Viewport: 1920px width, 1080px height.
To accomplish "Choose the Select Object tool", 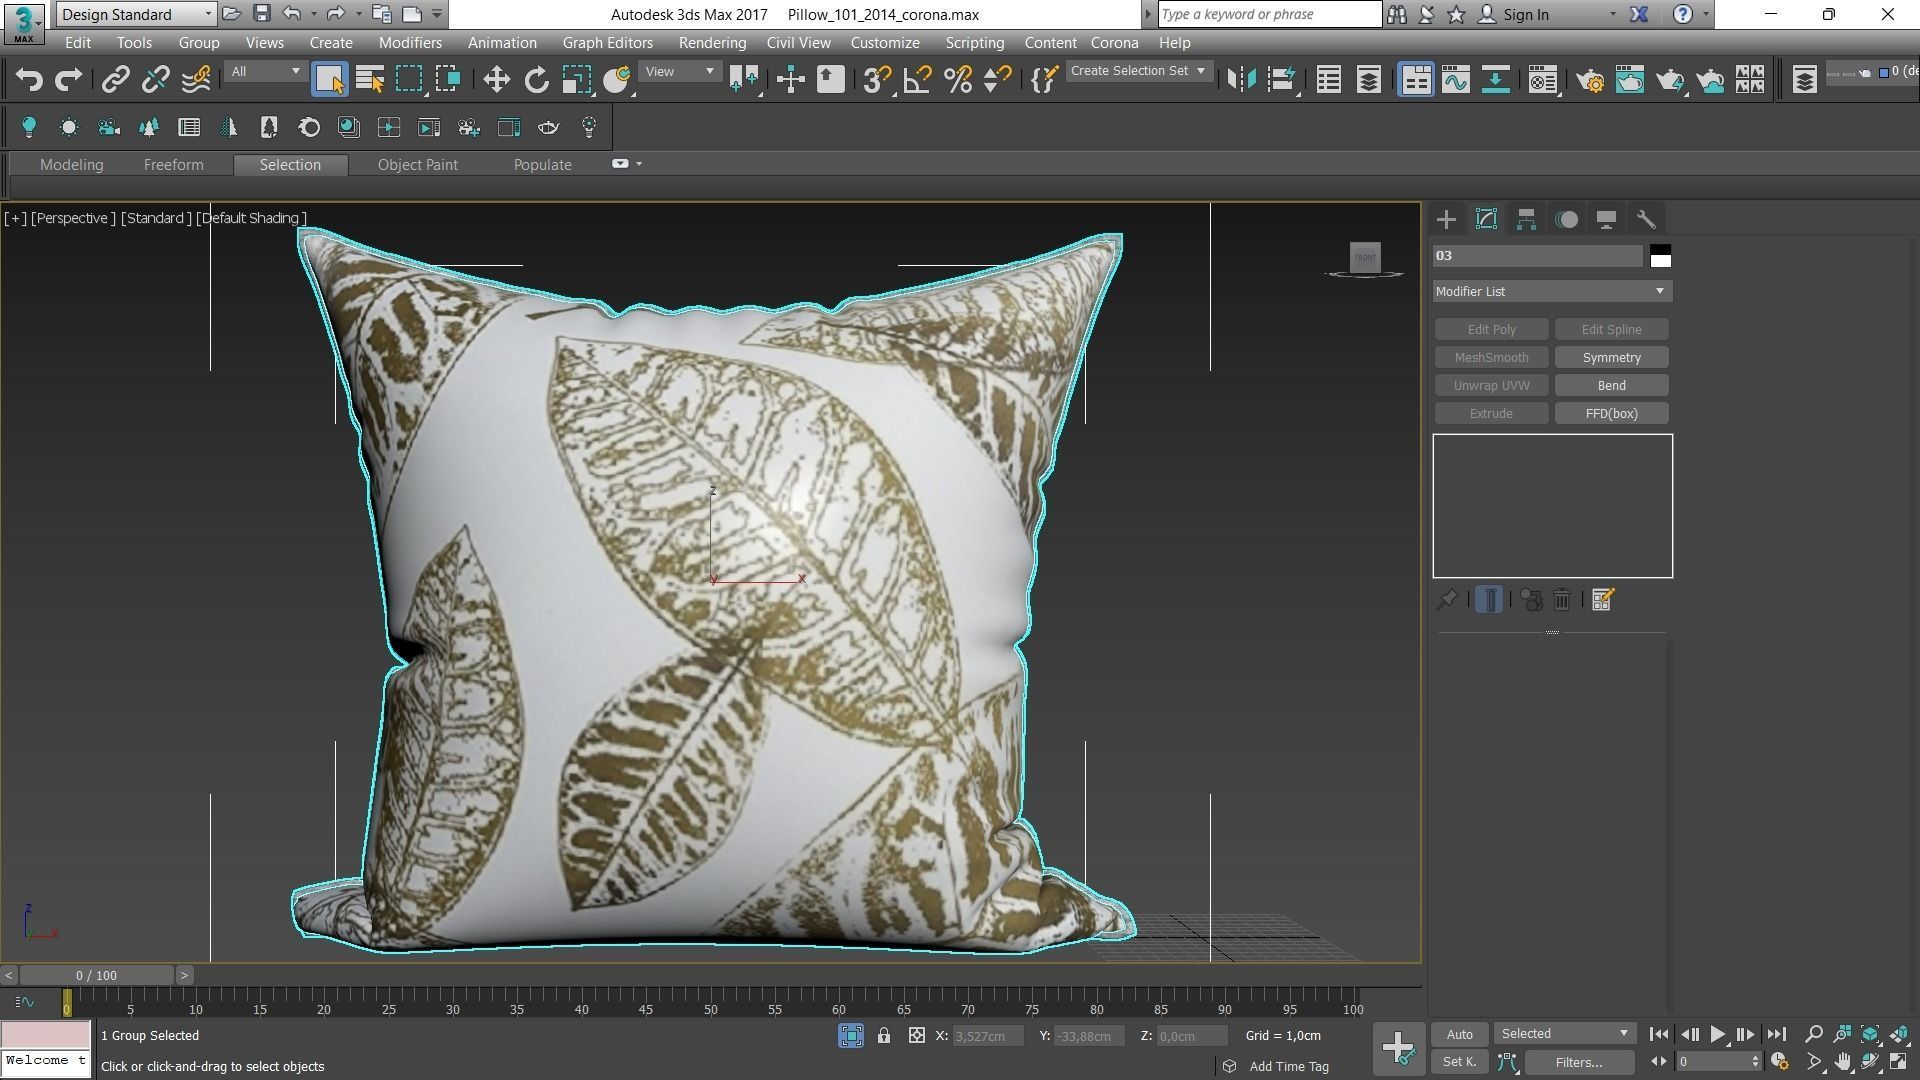I will click(x=329, y=80).
